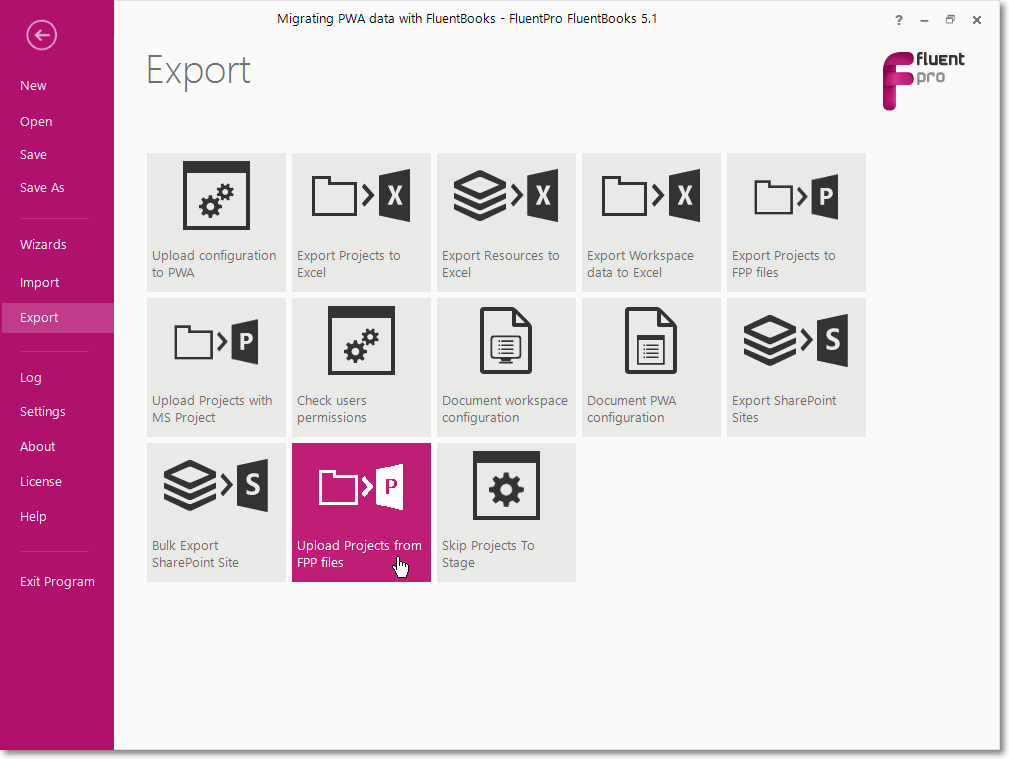Image resolution: width=1009 pixels, height=759 pixels.
Task: Click the back arrow icon
Action: tap(41, 35)
